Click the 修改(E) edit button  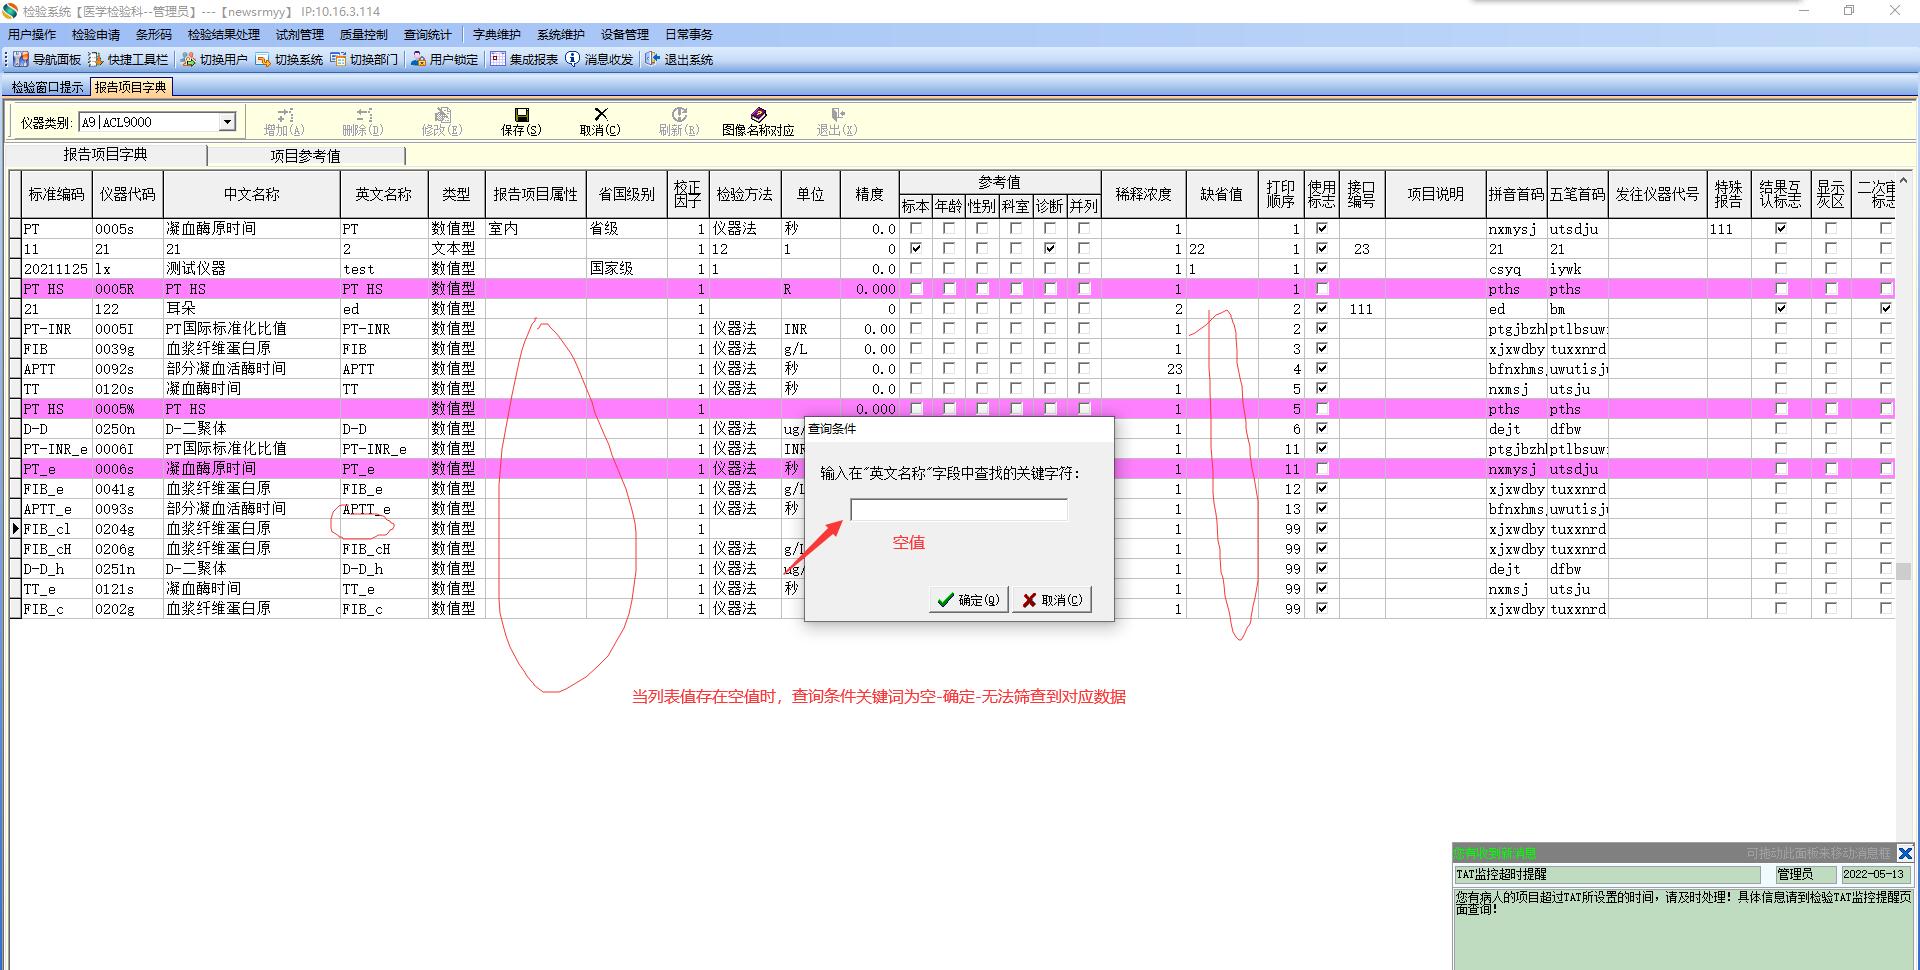click(x=442, y=122)
